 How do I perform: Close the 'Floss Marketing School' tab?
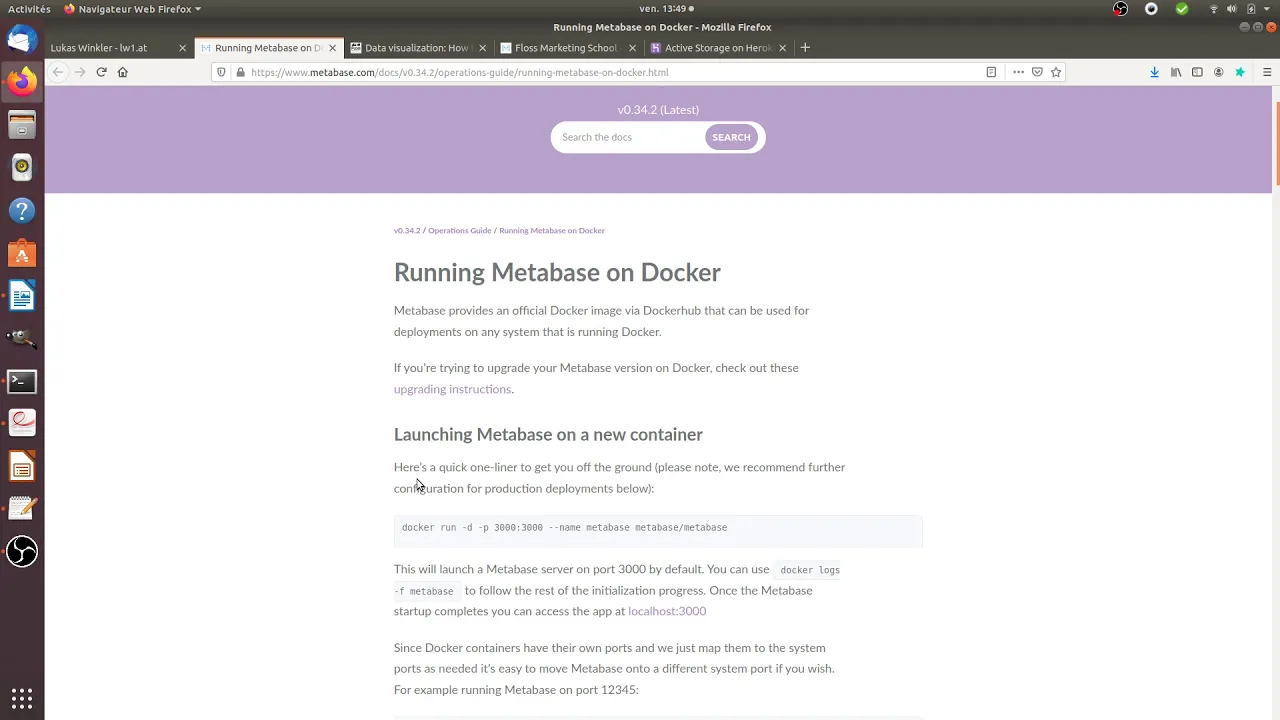pos(633,48)
